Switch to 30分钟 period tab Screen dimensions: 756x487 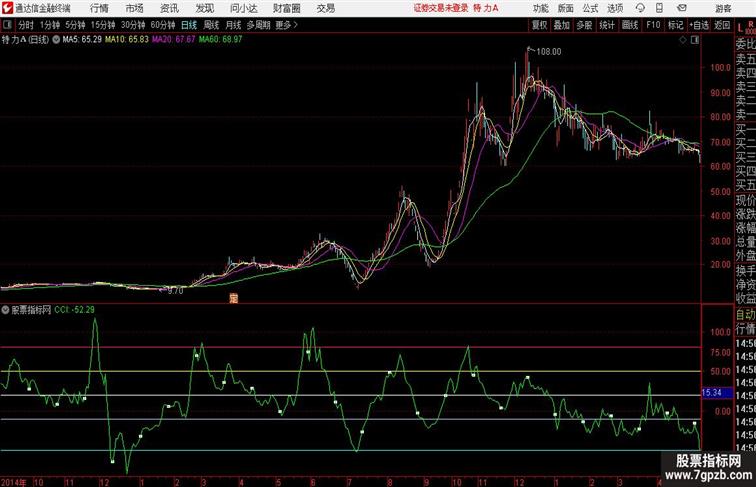(x=133, y=25)
